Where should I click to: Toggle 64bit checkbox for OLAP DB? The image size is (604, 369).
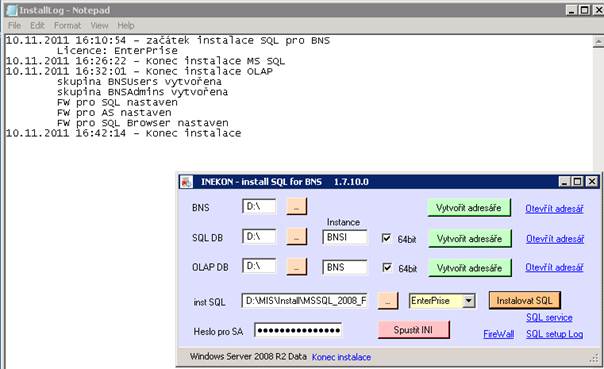(x=387, y=267)
